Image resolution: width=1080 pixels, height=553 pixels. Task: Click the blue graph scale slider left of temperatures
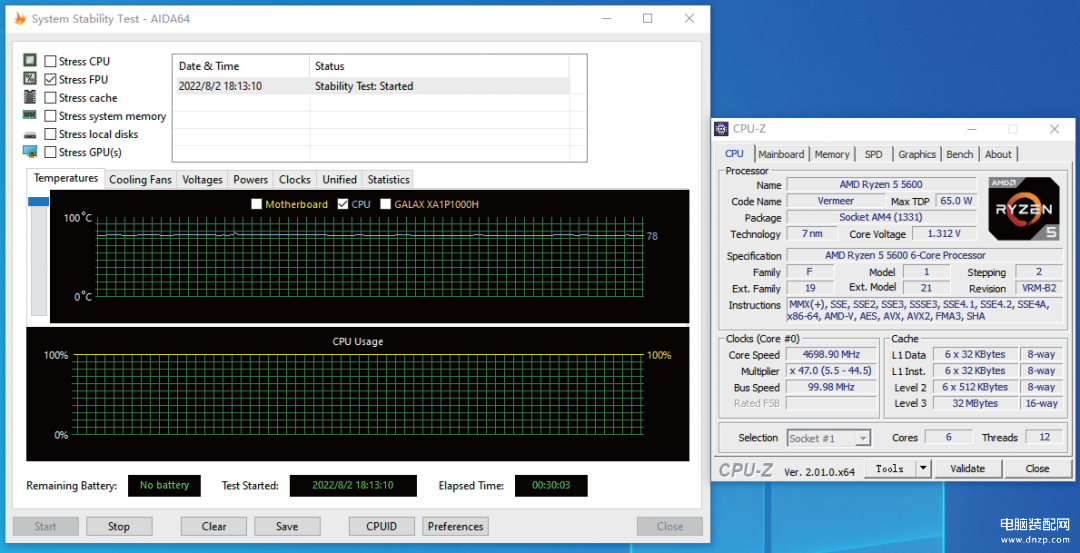[38, 202]
